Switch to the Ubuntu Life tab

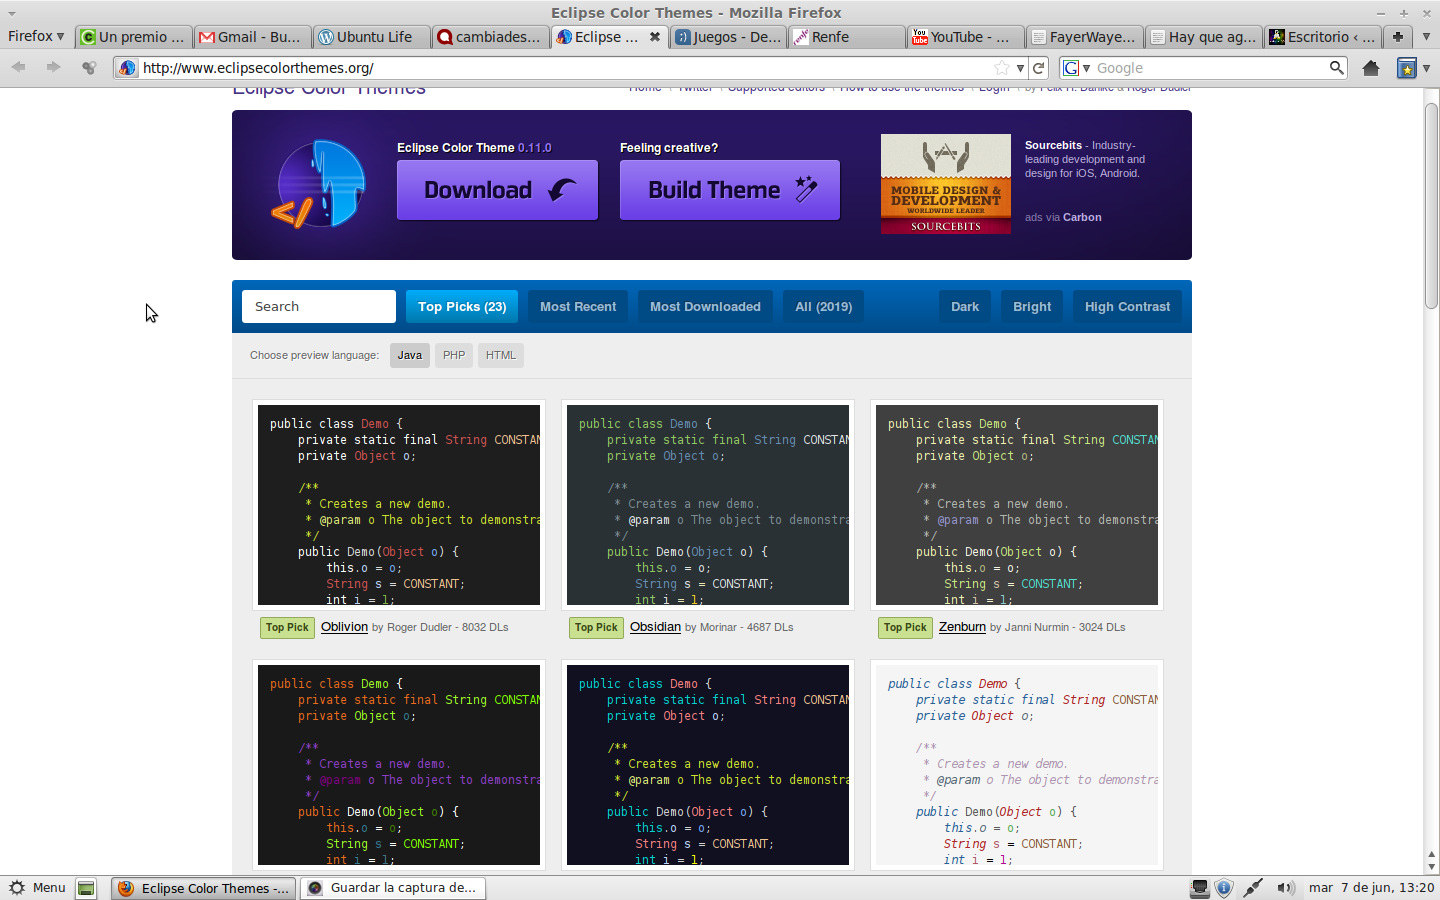[370, 37]
